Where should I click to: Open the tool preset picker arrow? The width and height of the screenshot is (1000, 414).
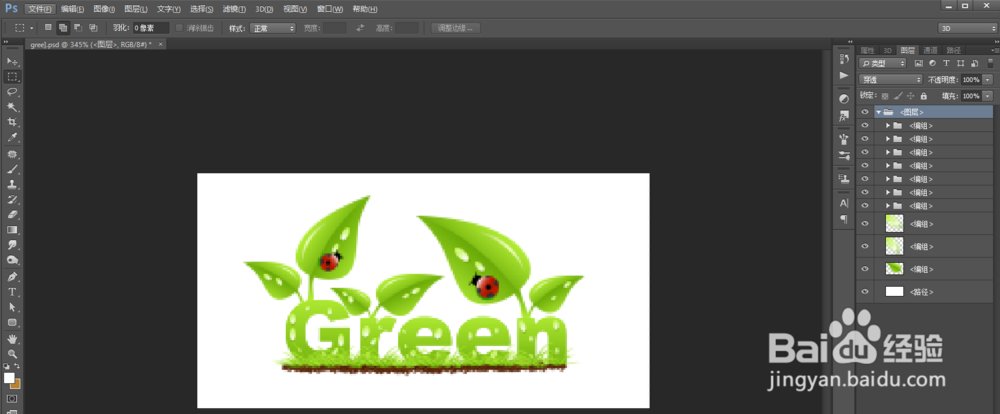[32, 28]
